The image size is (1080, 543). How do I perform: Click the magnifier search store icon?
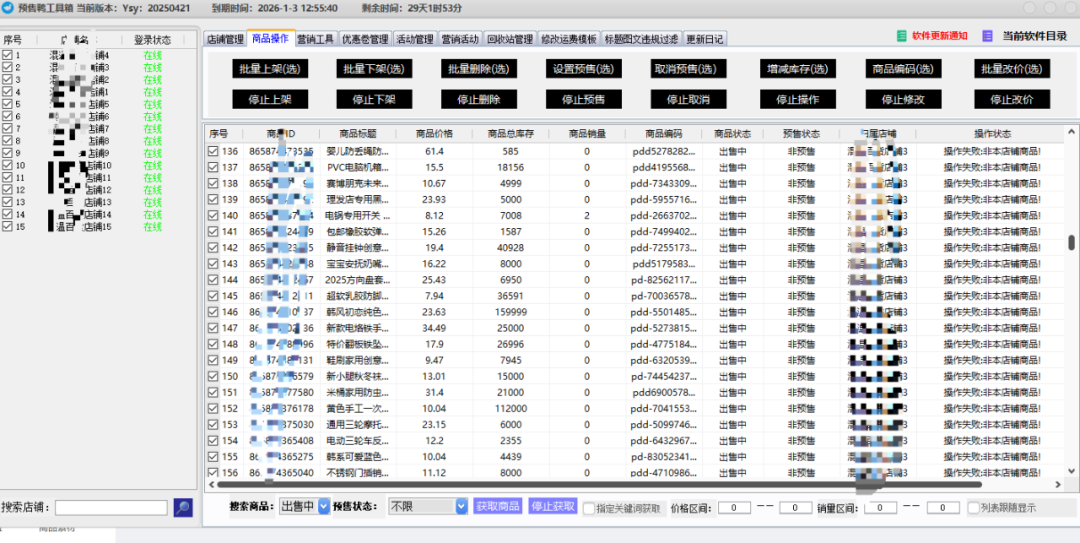(183, 508)
